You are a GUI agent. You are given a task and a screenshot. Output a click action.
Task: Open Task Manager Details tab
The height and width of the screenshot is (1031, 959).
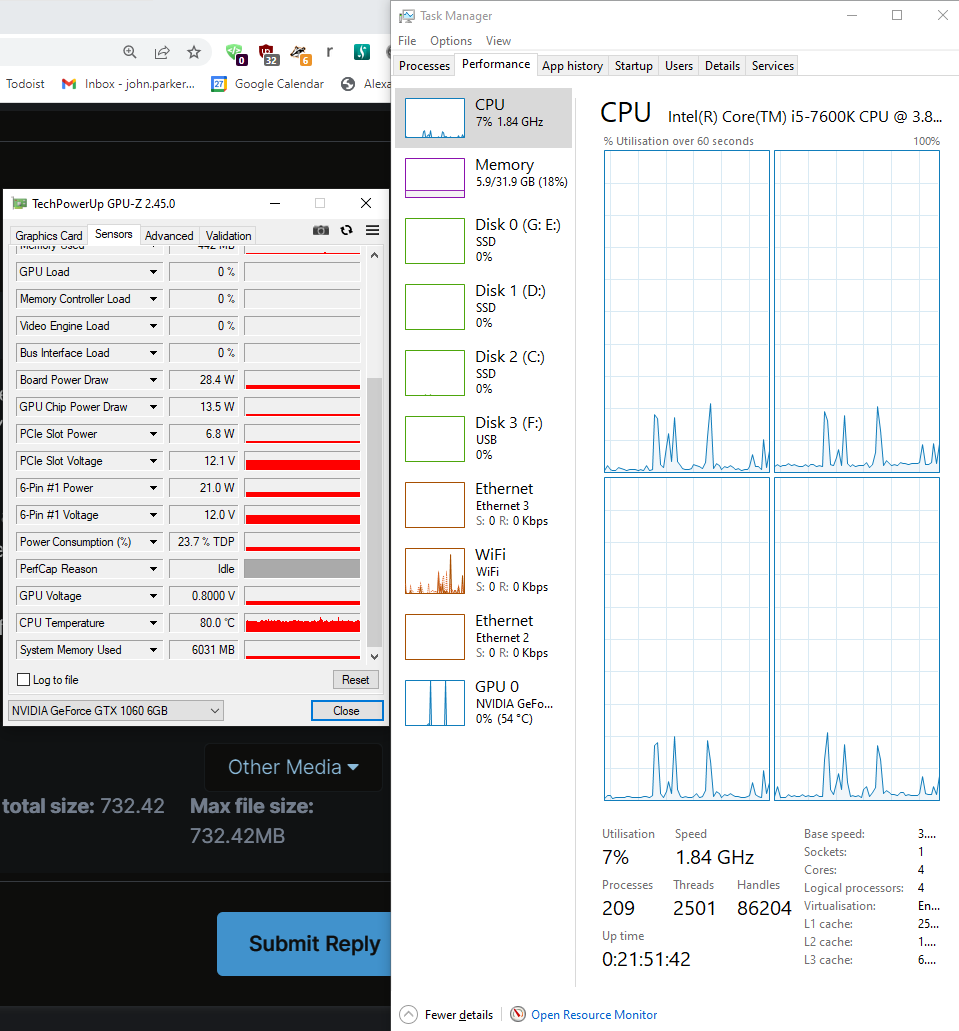[722, 66]
